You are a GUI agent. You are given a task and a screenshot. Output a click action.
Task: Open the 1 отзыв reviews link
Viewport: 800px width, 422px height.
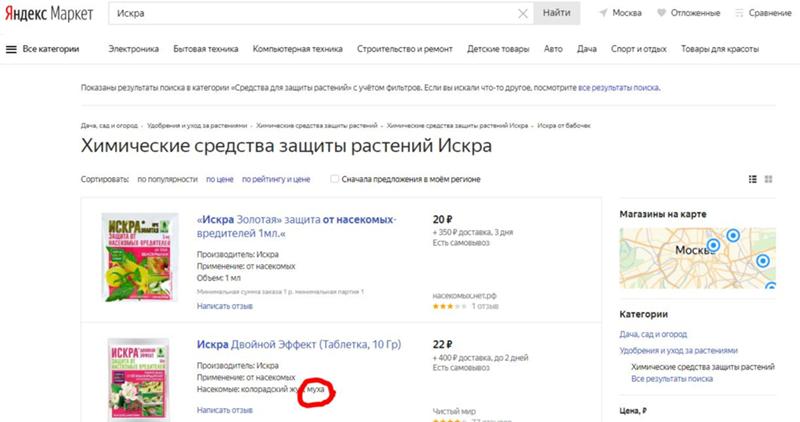[x=485, y=306]
